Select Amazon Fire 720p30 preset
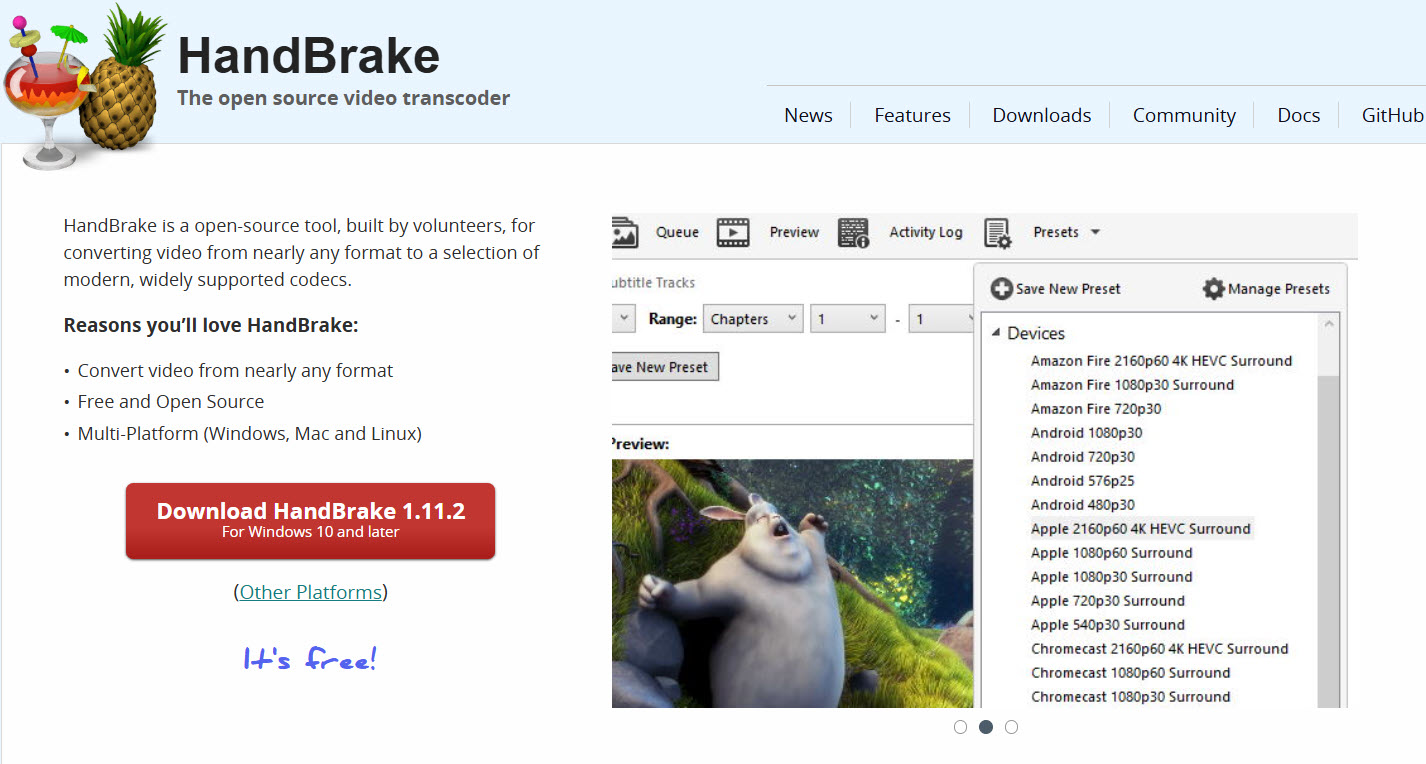The width and height of the screenshot is (1426, 764). (1096, 409)
